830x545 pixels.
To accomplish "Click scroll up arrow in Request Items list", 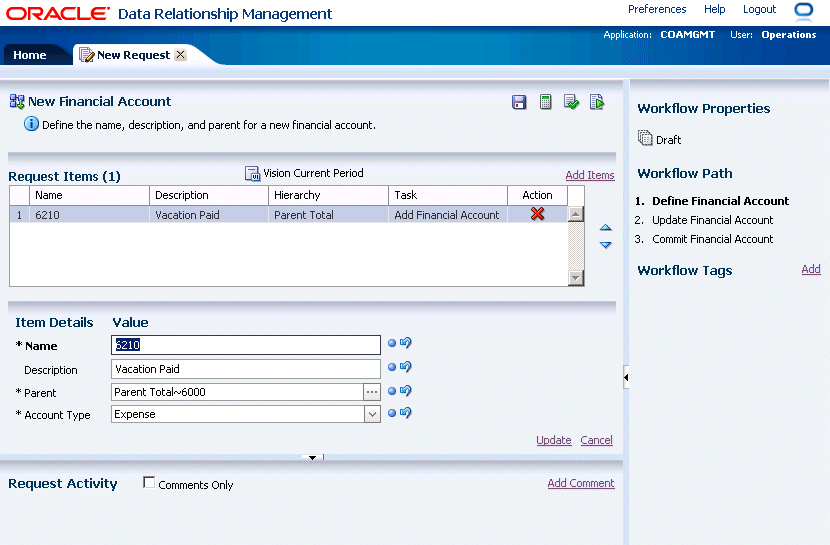I will tap(575, 214).
